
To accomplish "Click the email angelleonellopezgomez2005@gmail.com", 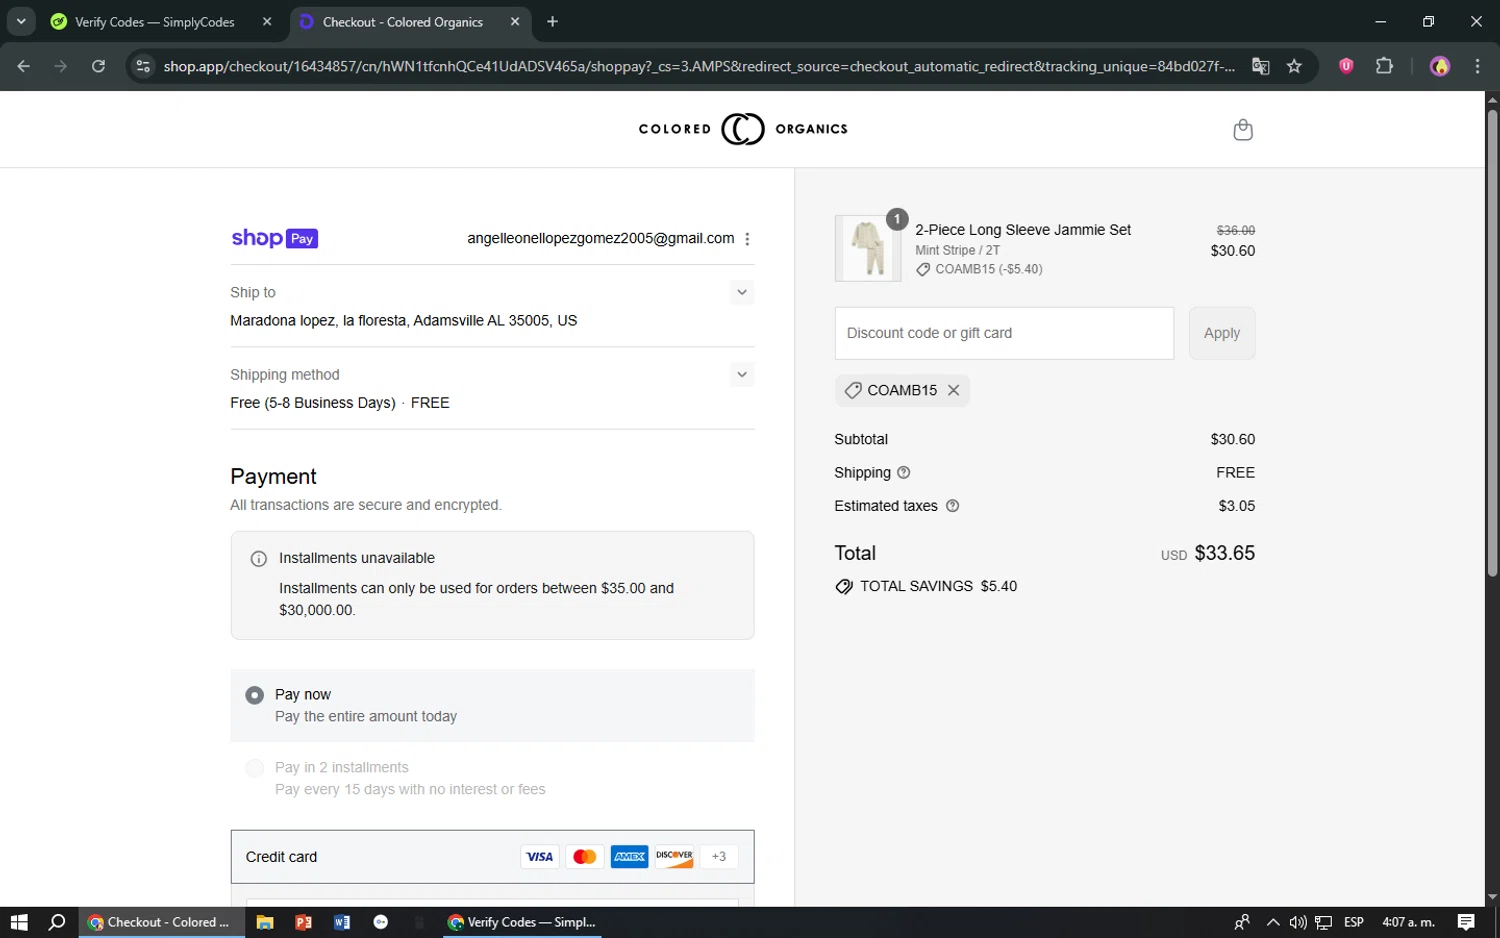I will (x=601, y=238).
